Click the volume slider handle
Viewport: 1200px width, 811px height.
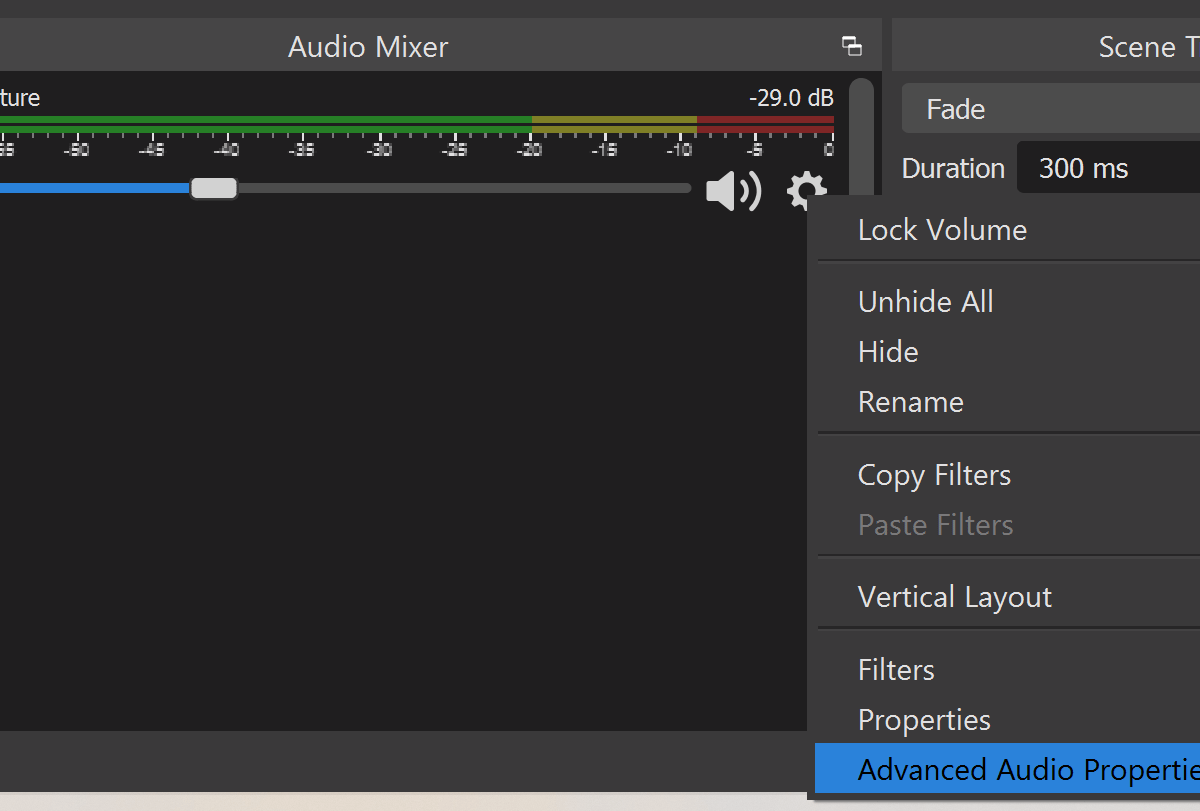214,188
